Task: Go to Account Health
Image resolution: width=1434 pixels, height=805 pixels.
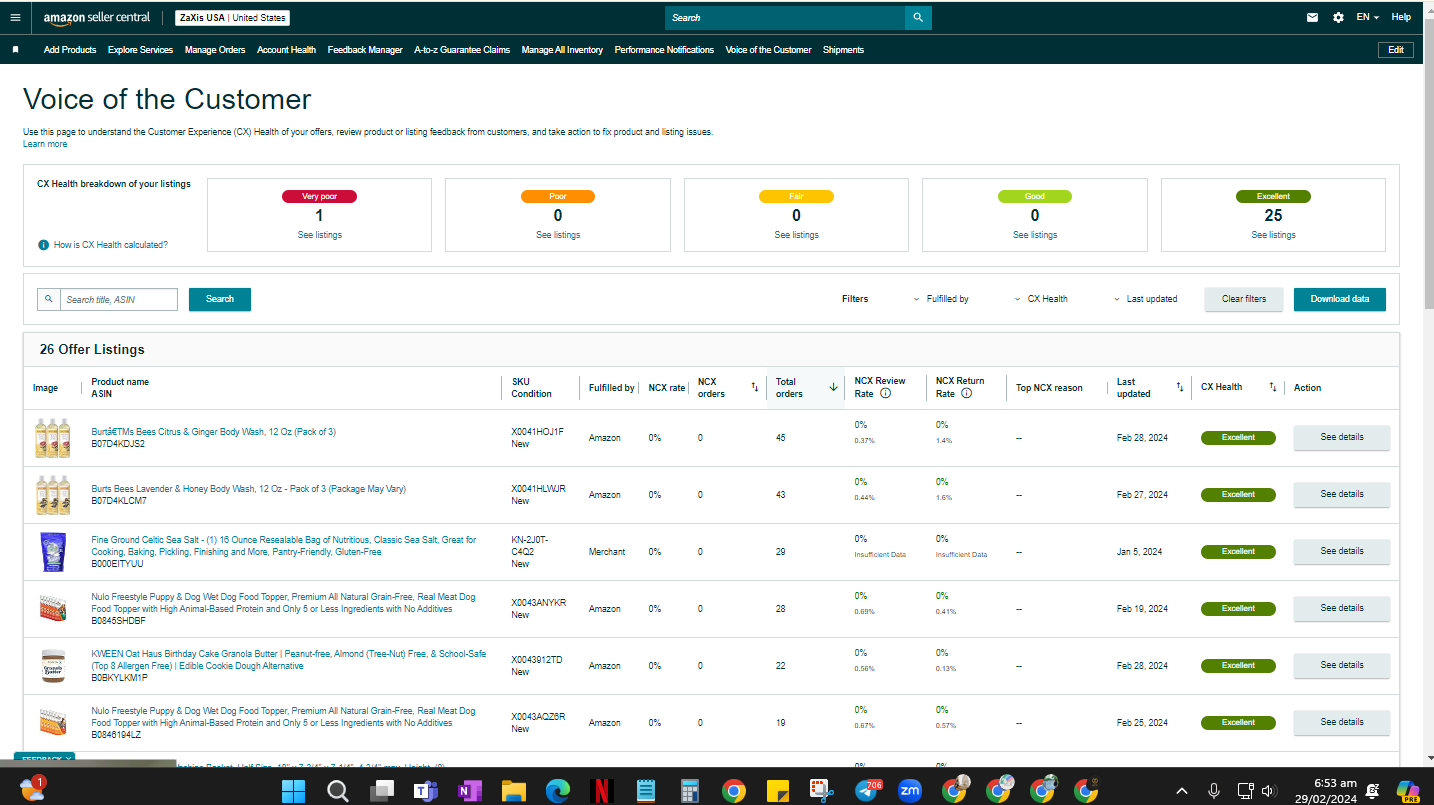Action: [x=286, y=50]
